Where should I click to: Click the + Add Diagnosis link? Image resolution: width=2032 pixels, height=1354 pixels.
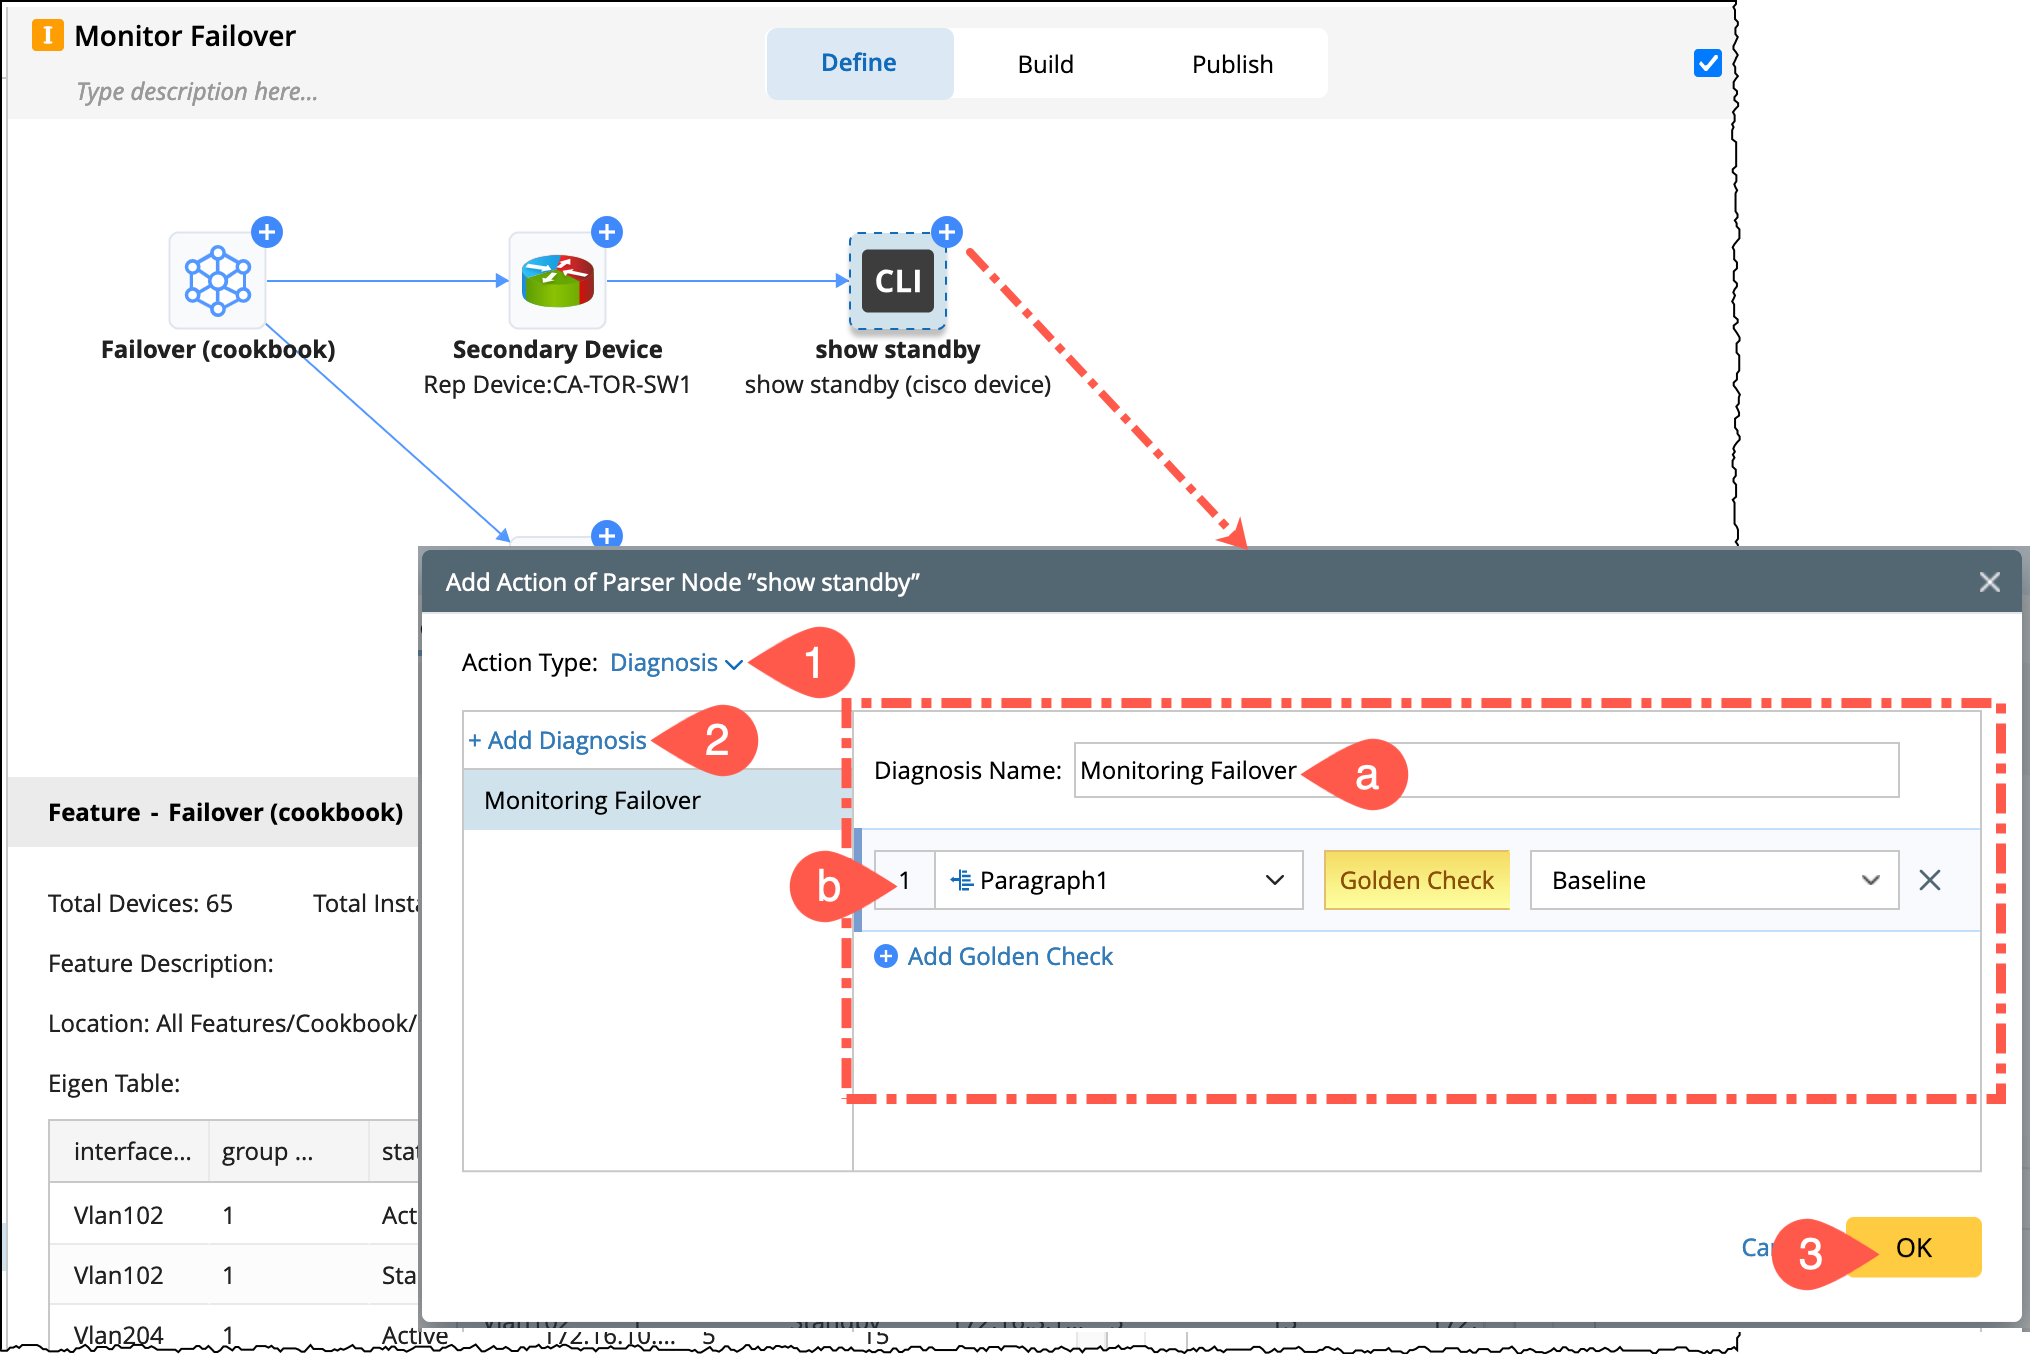pyautogui.click(x=558, y=741)
